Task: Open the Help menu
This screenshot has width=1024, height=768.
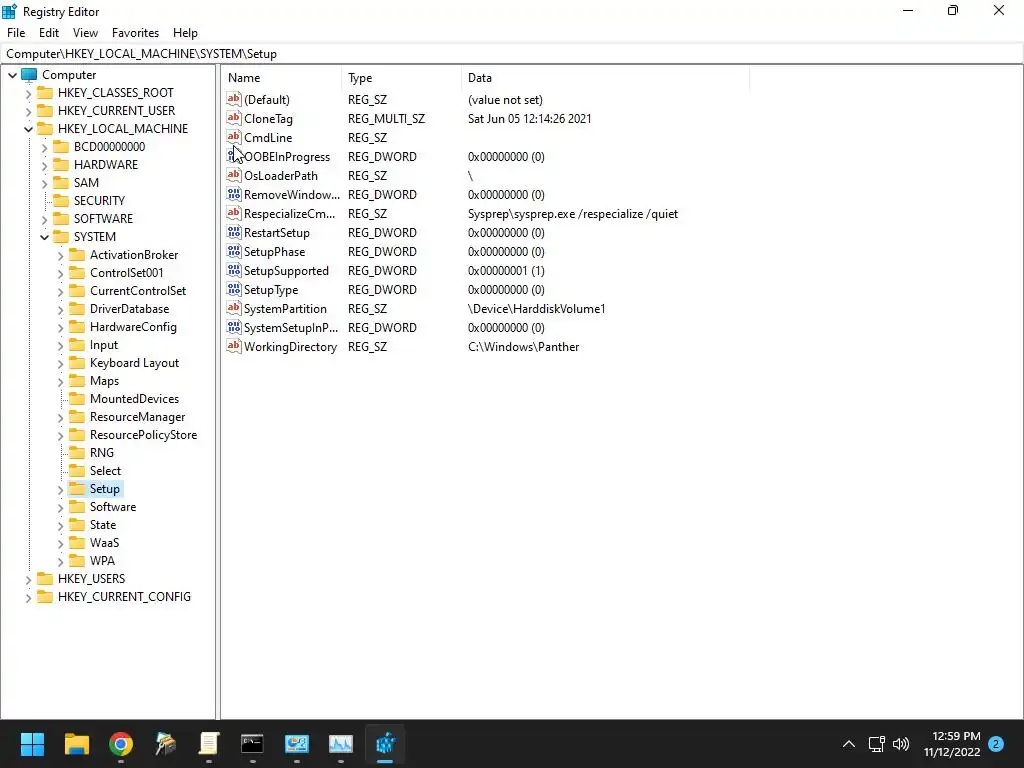Action: (x=185, y=33)
